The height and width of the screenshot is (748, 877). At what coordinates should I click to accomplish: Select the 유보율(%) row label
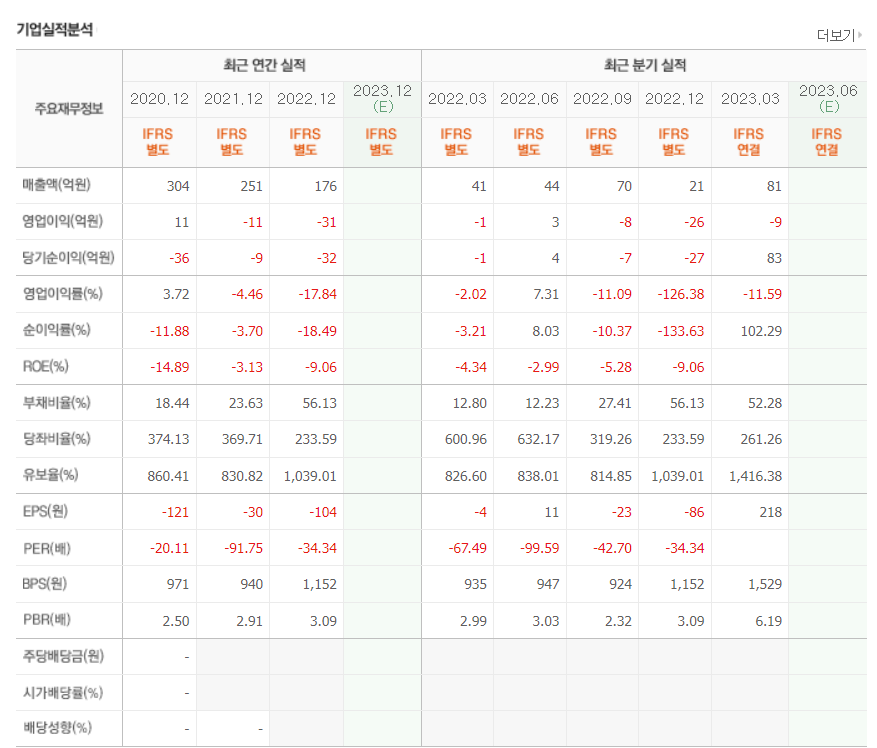click(50, 474)
